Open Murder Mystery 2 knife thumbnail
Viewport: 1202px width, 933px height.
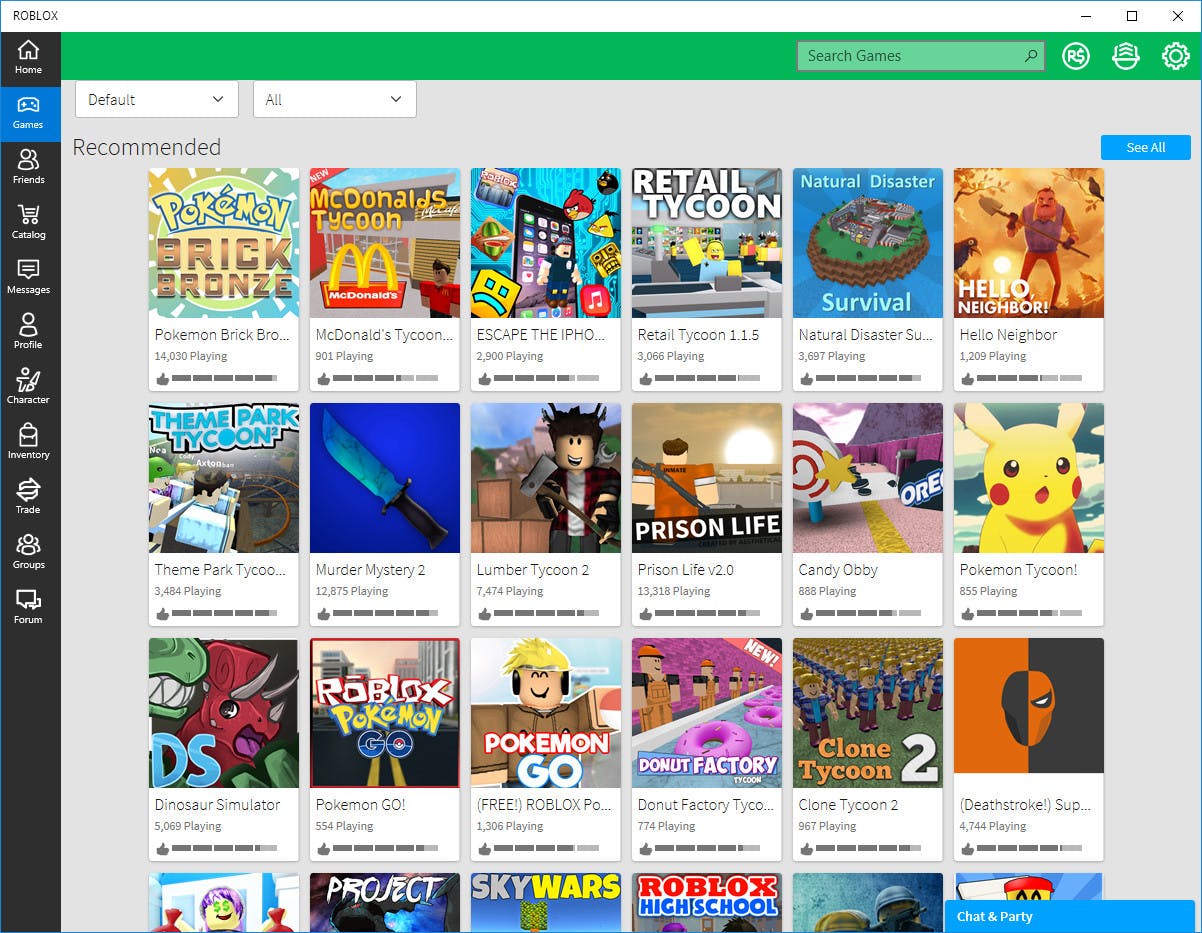(x=385, y=478)
